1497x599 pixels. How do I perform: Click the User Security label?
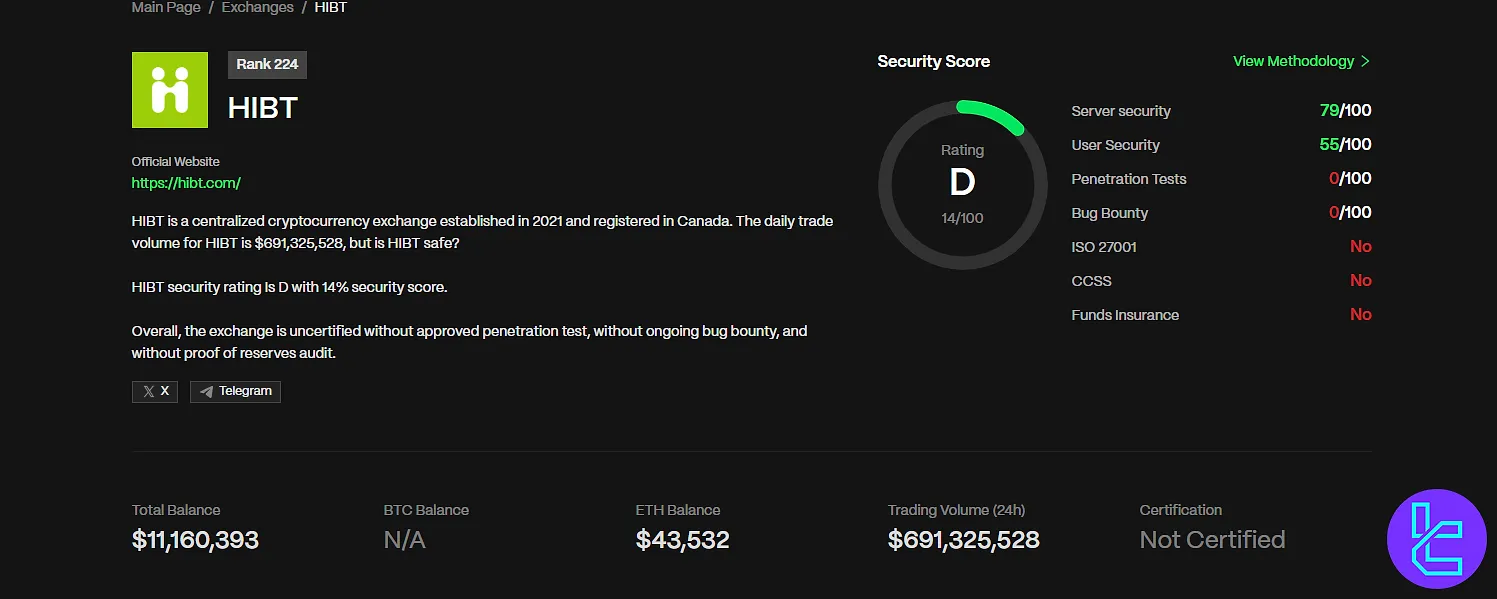[1115, 145]
